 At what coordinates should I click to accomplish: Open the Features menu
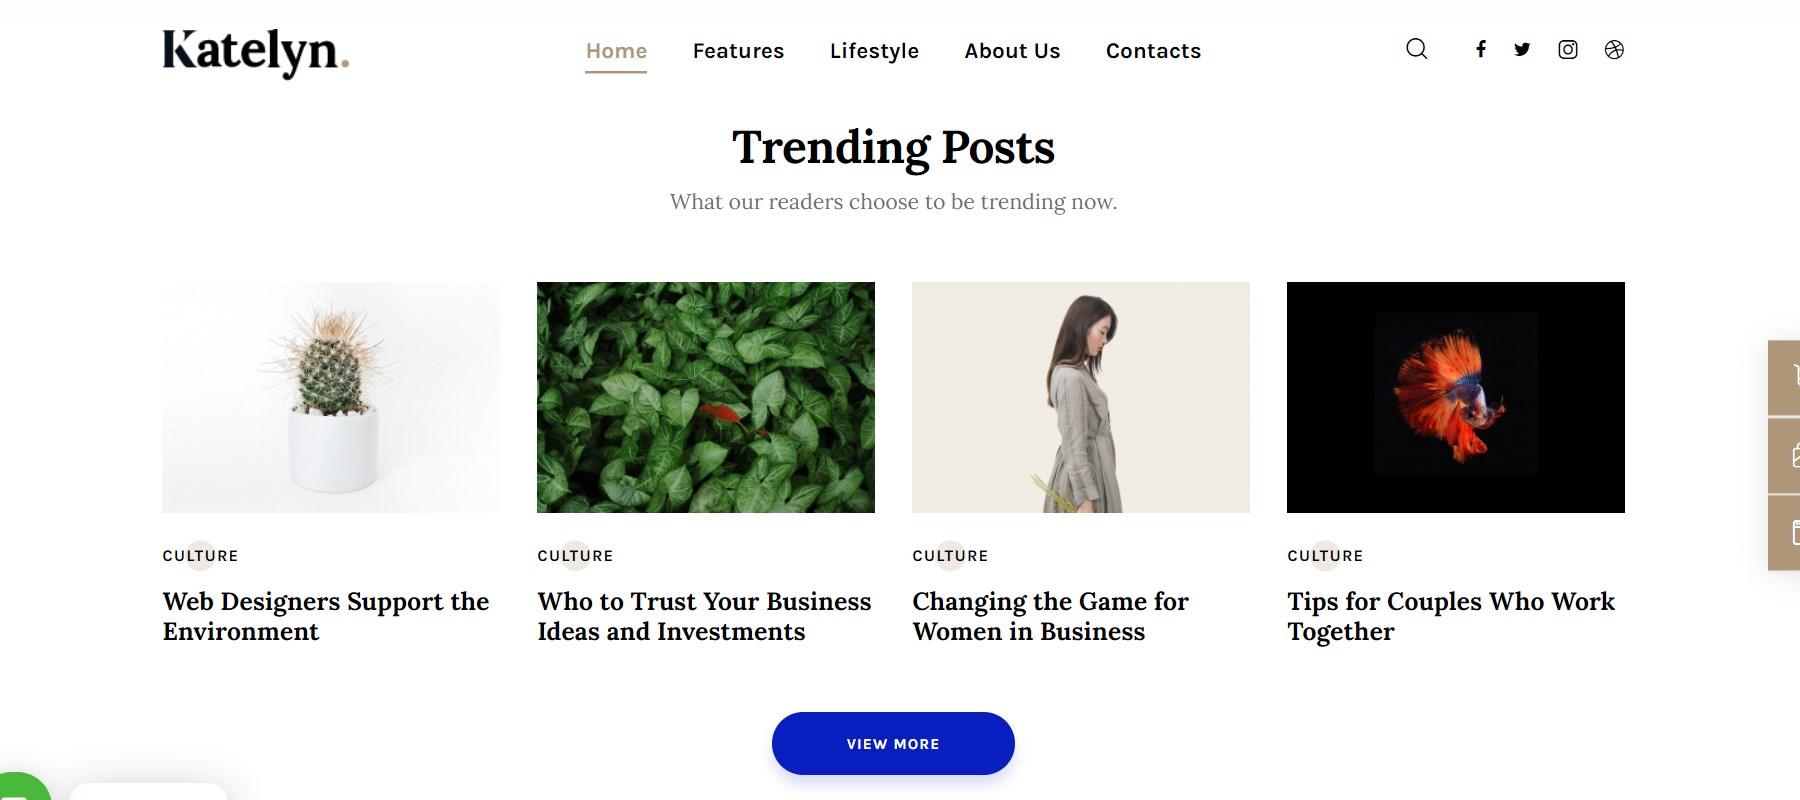coord(738,51)
